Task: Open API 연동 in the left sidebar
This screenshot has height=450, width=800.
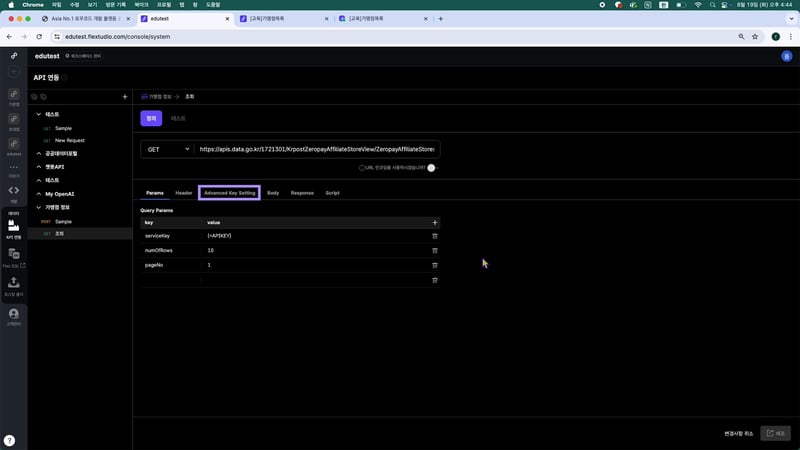Action: click(x=14, y=229)
